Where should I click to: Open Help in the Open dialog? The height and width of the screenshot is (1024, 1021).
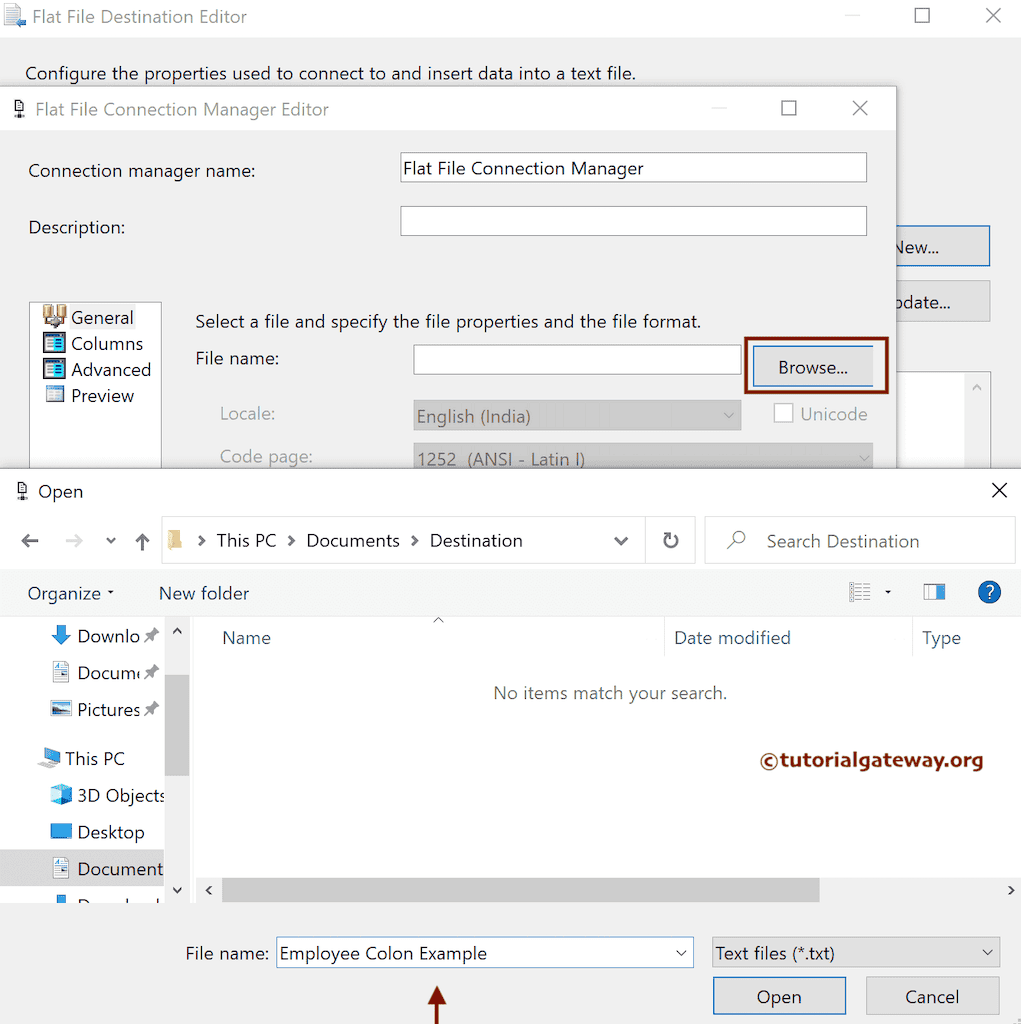(x=989, y=592)
